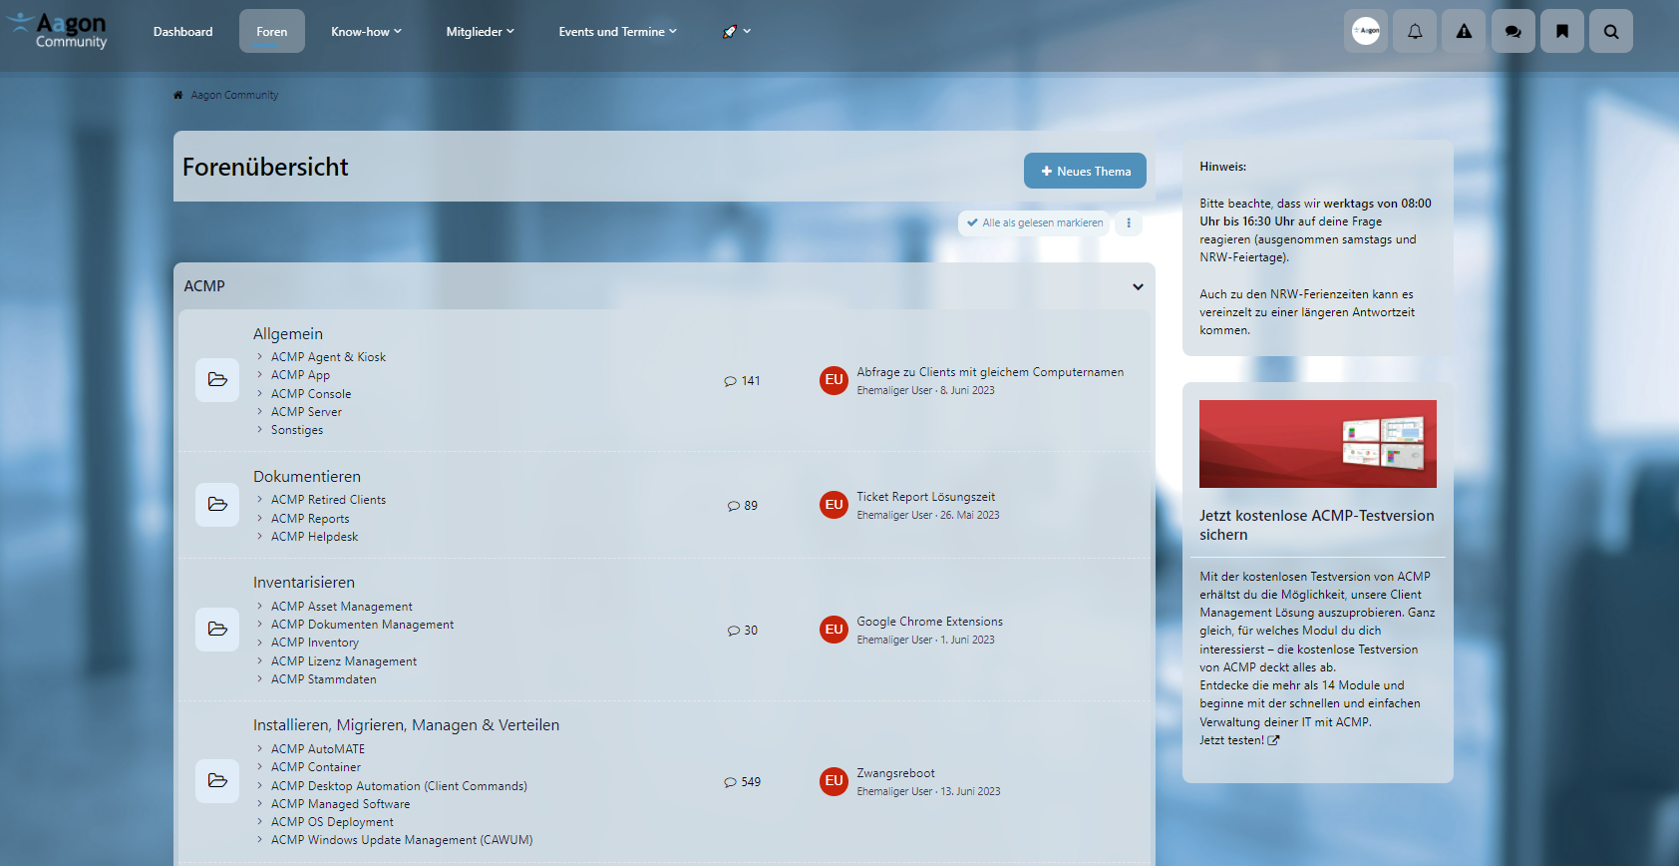
Task: Click Jetzt kostenlose ACMP-Testversion sichern heading
Action: pos(1317,525)
